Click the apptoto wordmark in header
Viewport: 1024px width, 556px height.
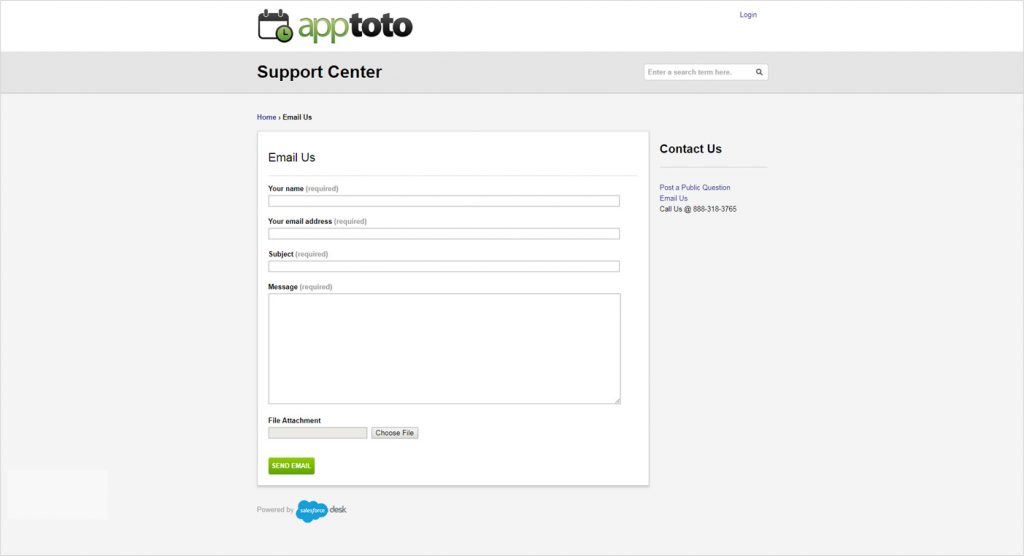click(x=355, y=27)
